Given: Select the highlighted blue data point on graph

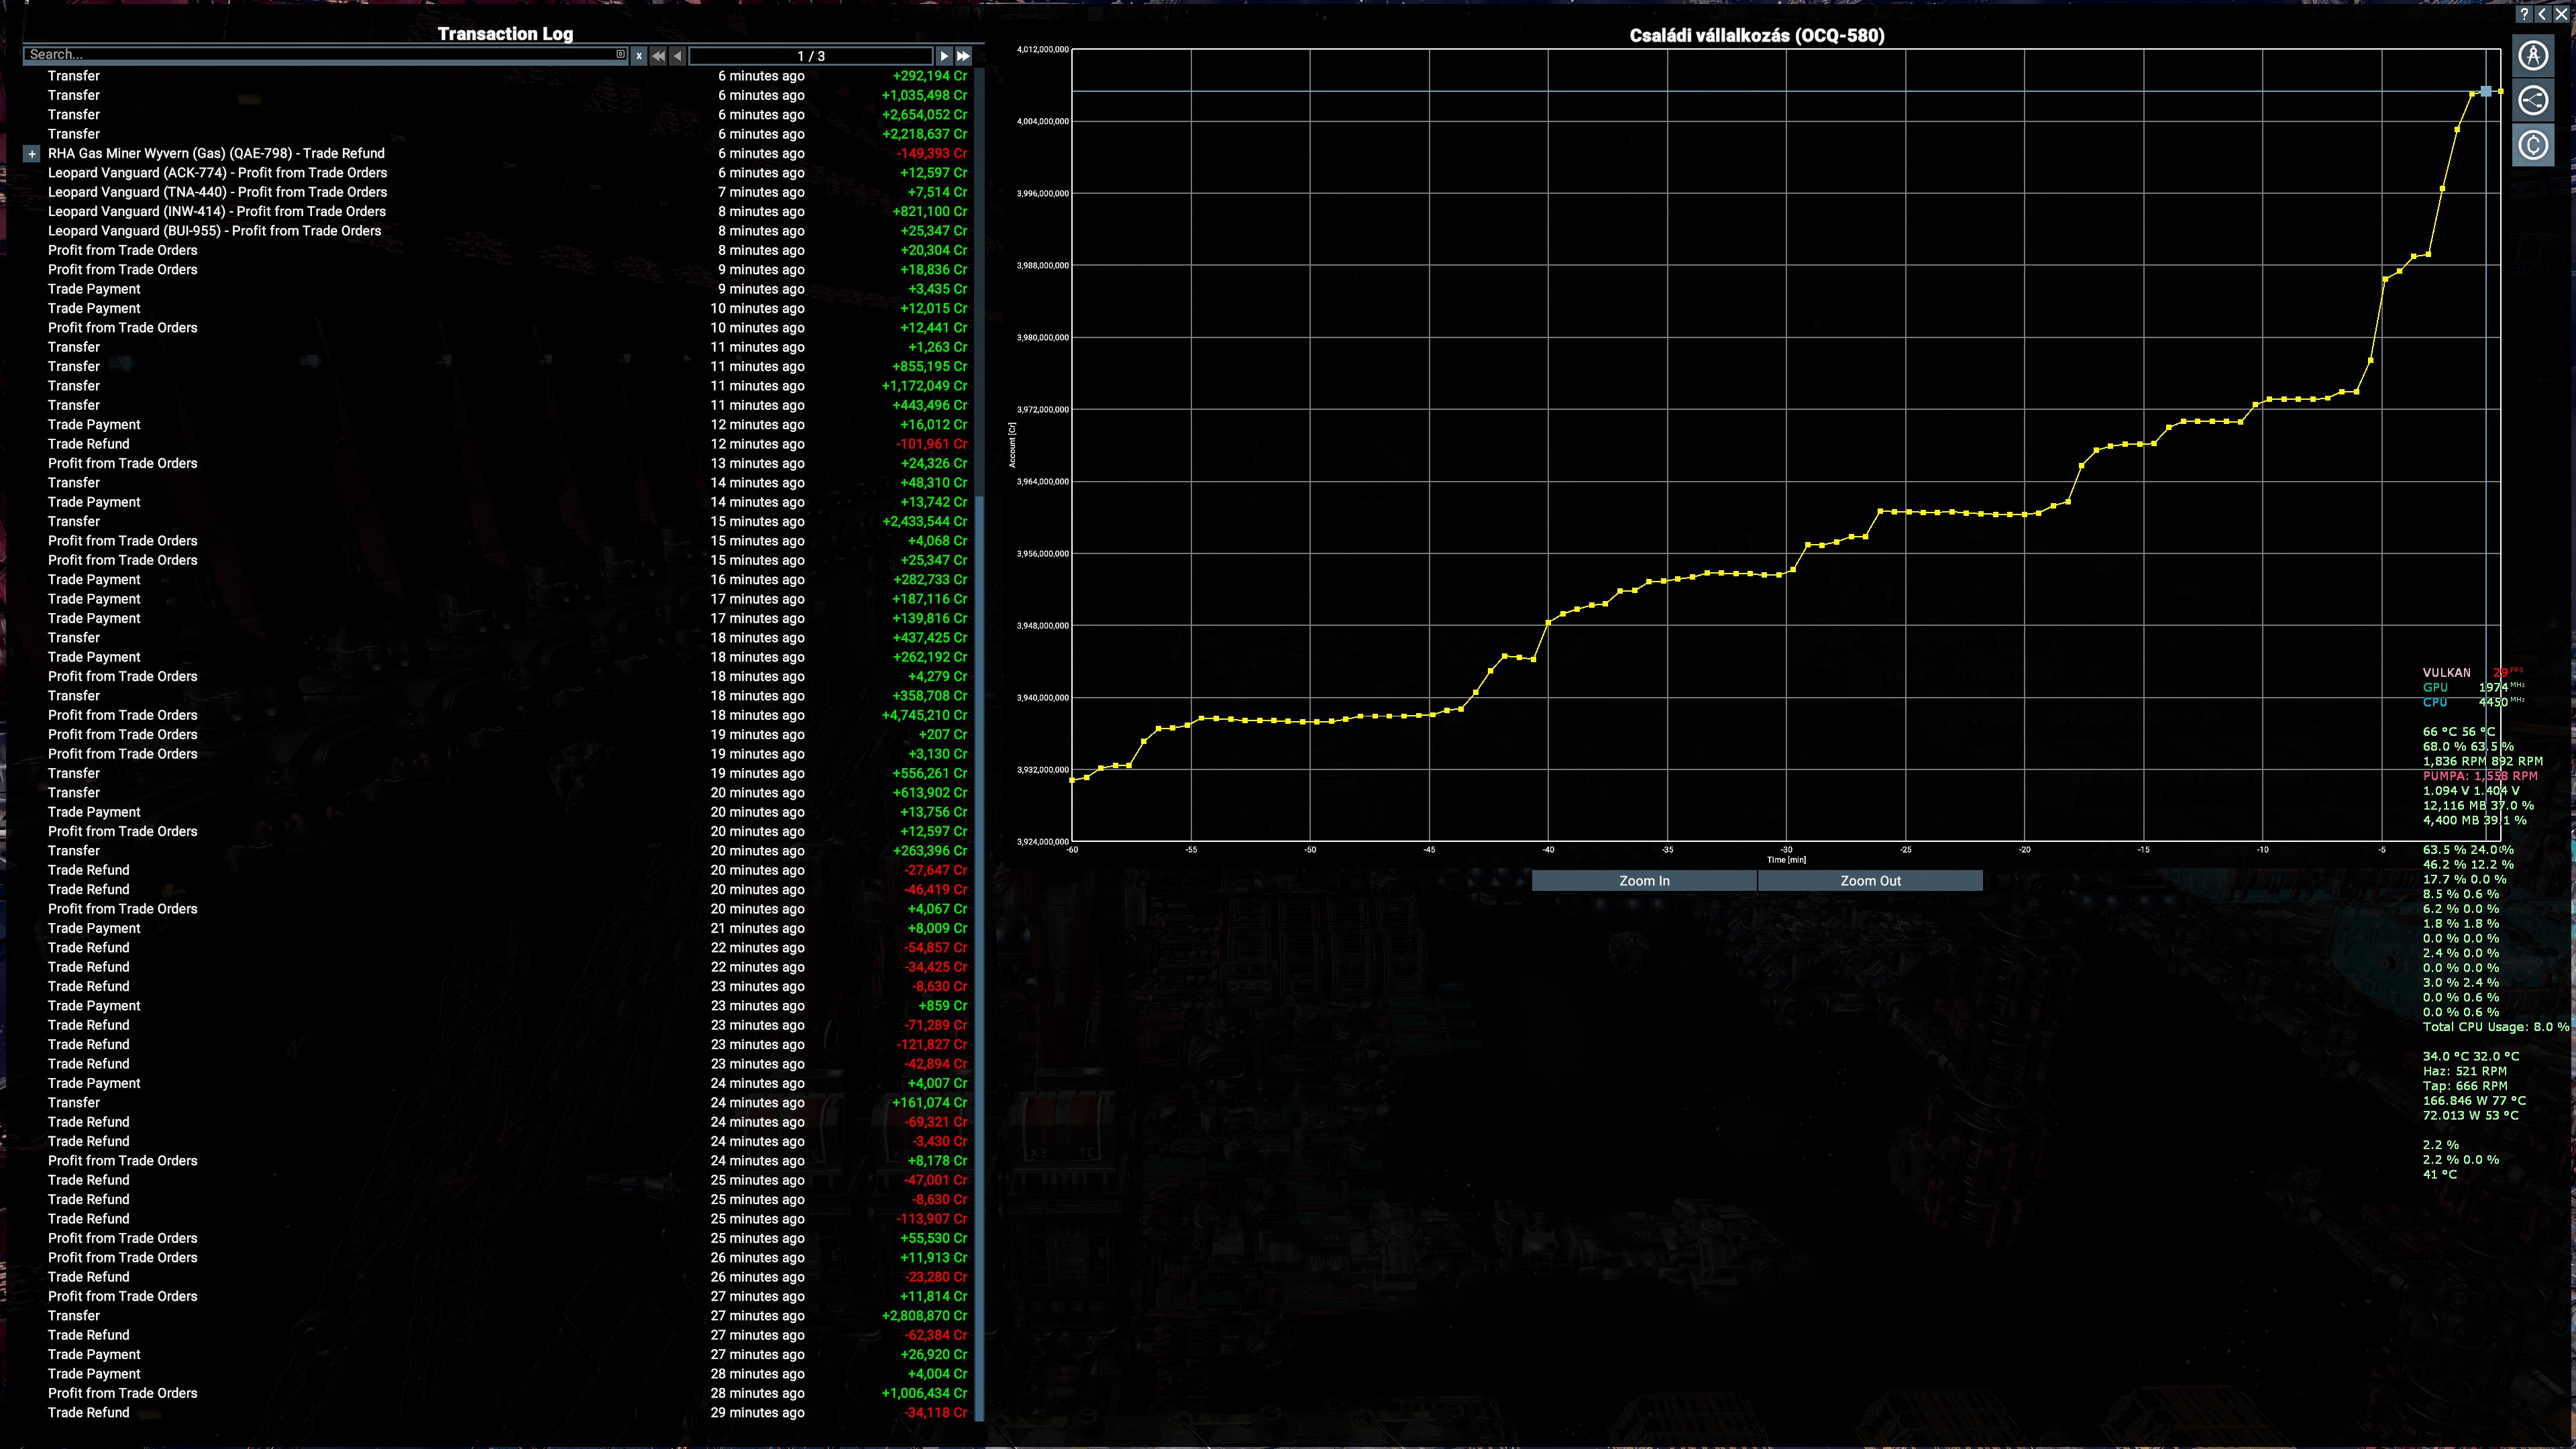Looking at the screenshot, I should [x=2486, y=91].
